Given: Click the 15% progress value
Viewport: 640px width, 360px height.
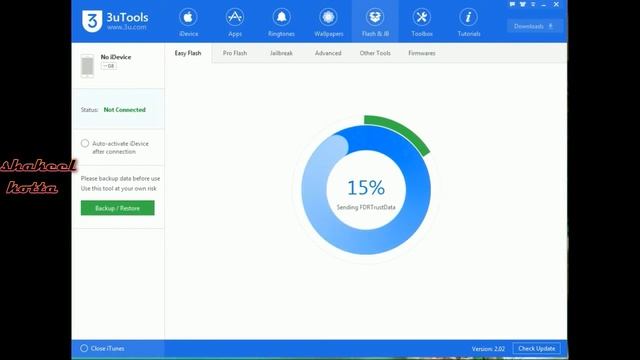Looking at the screenshot, I should click(x=366, y=188).
